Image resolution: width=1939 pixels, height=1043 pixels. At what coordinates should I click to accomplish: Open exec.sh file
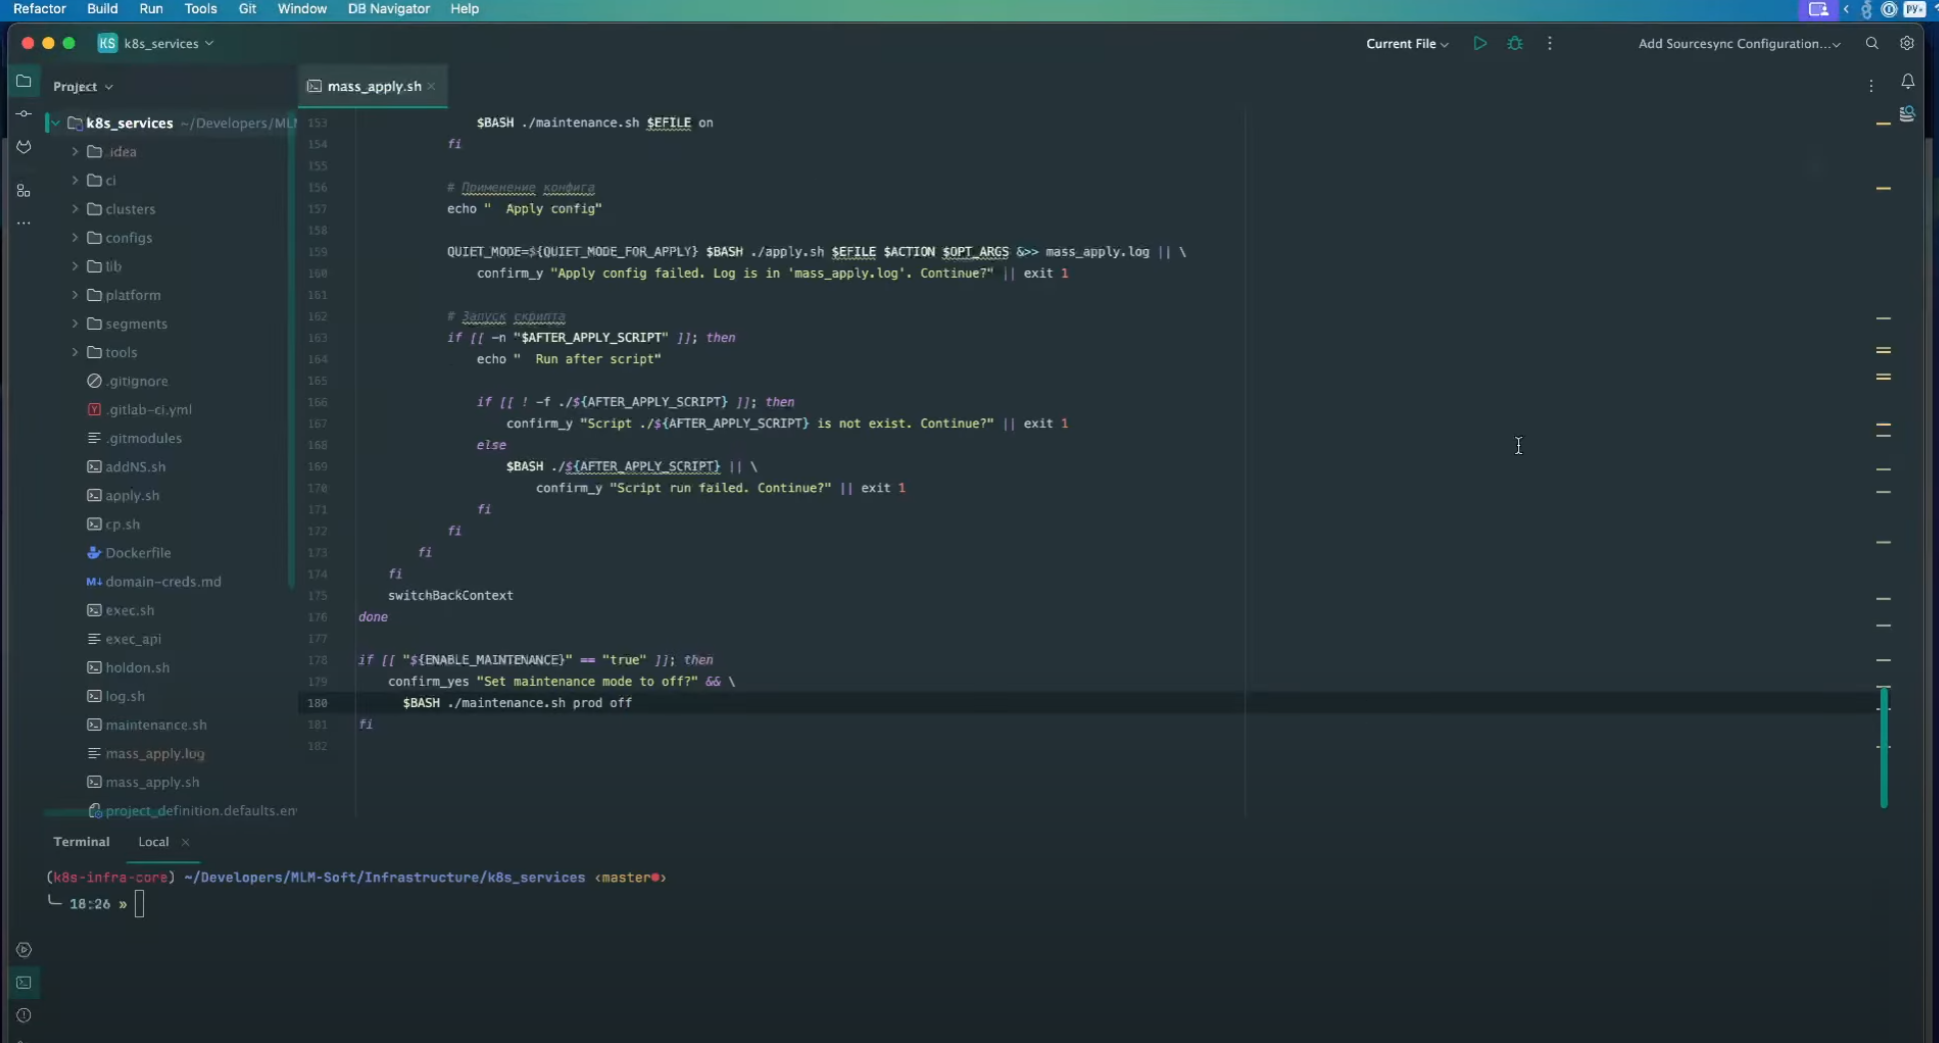tap(129, 610)
